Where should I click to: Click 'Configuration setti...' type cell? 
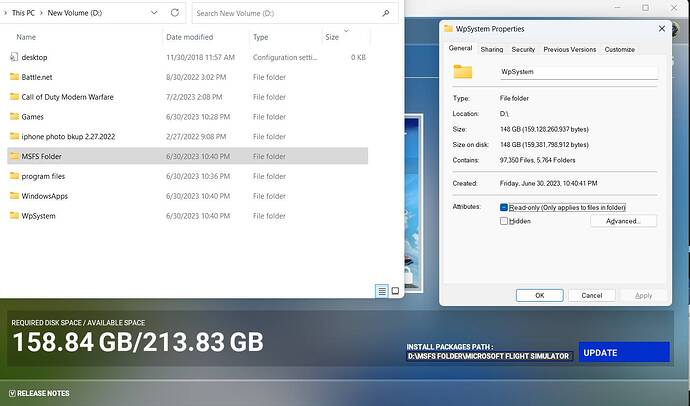click(x=285, y=57)
